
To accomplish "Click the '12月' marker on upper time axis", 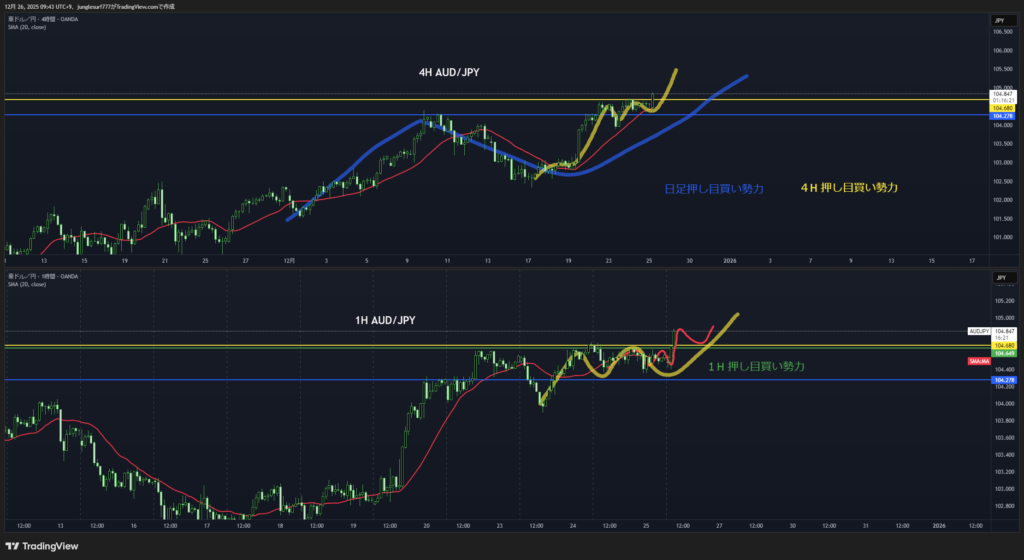I will (x=288, y=259).
